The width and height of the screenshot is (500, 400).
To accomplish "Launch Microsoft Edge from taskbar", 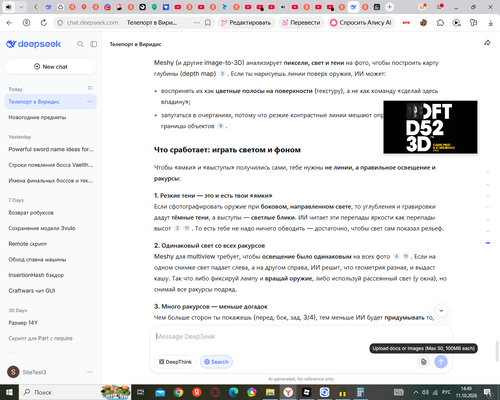I will (x=233, y=392).
